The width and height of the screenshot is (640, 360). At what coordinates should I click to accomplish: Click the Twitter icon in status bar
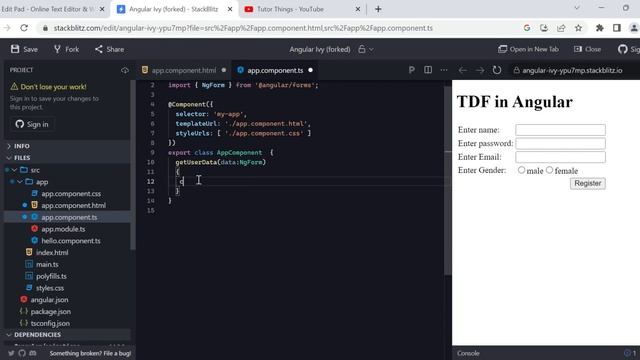11,353
